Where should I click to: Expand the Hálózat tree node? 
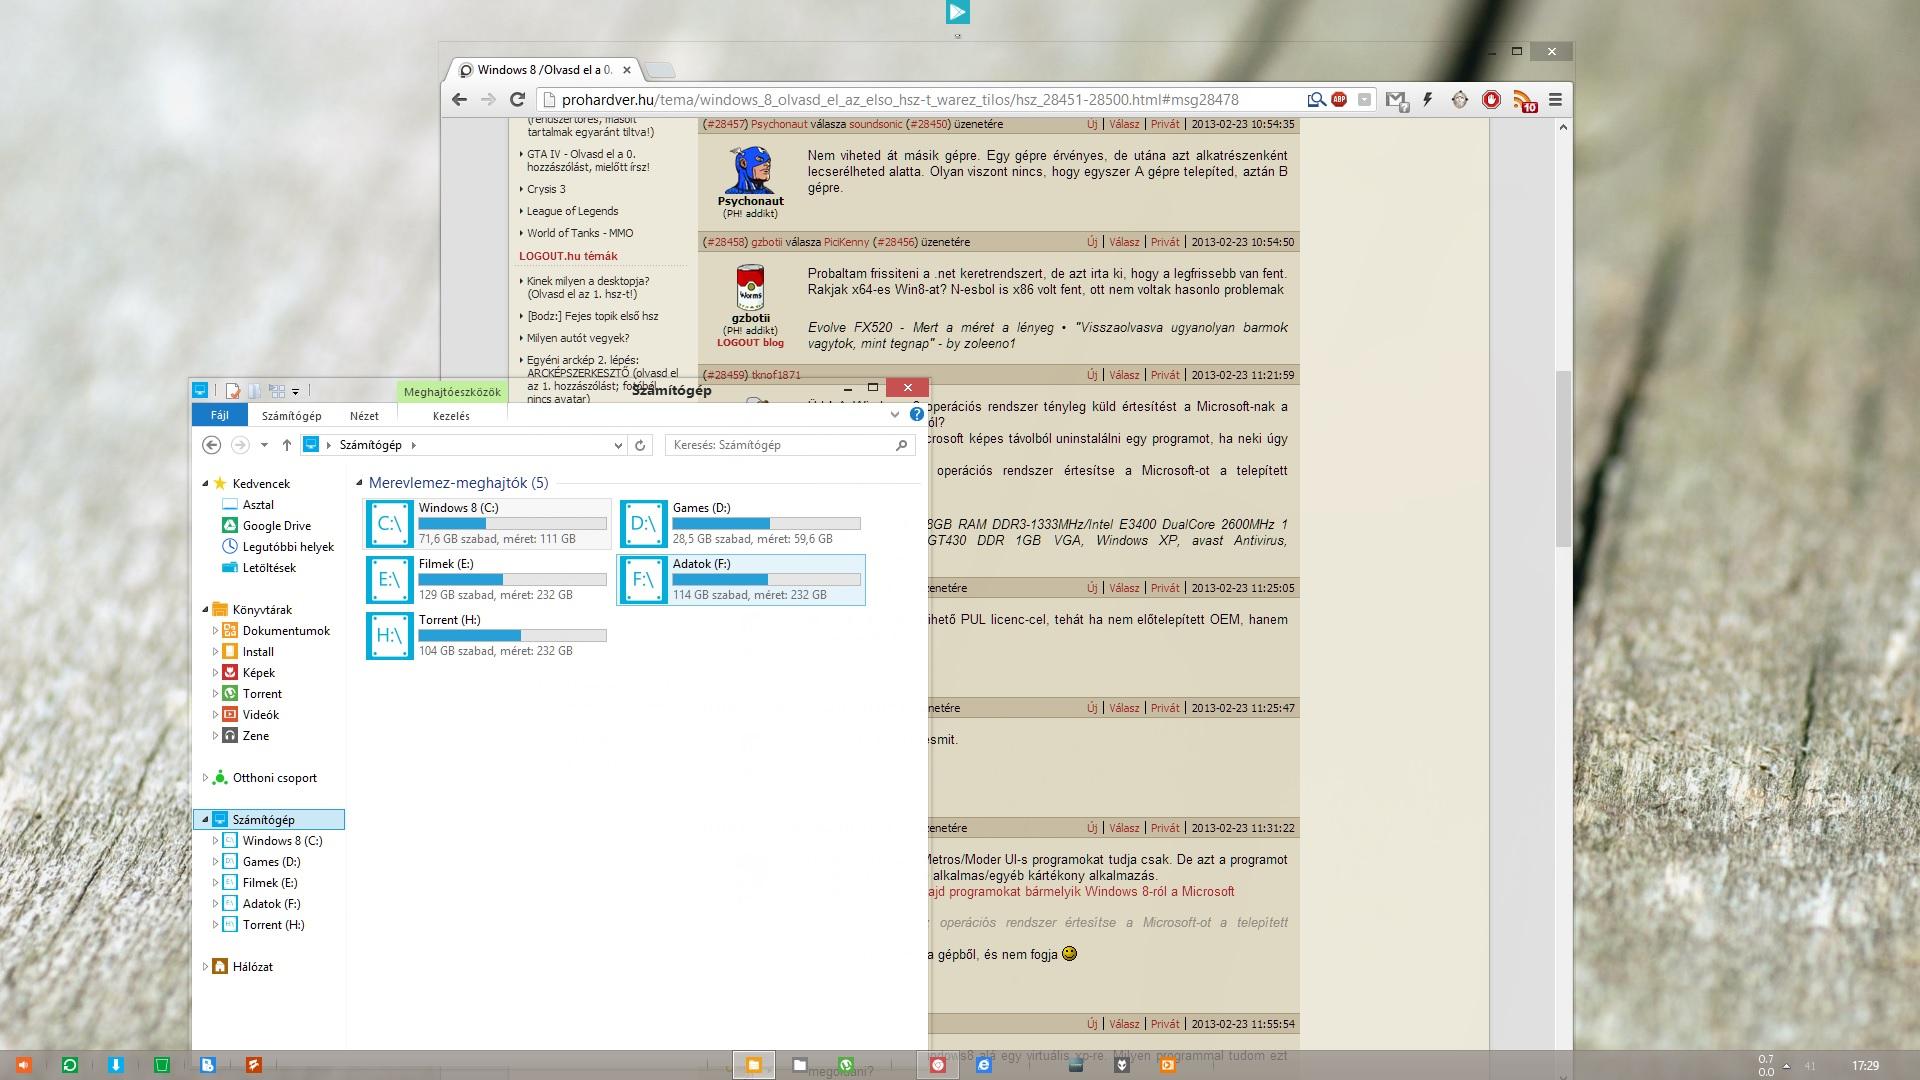point(205,966)
